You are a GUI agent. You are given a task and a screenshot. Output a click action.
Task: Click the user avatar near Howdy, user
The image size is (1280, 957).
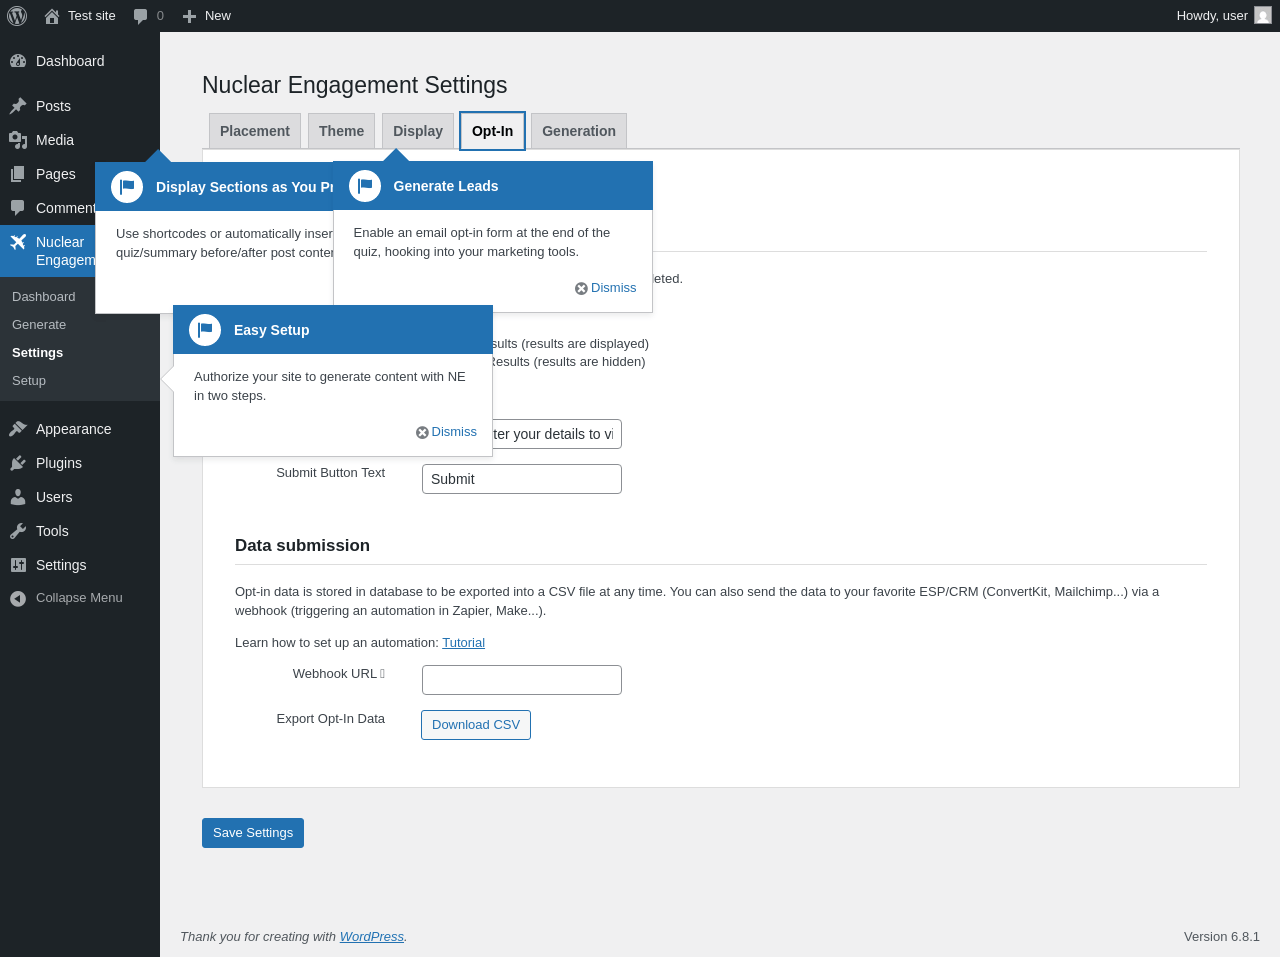pyautogui.click(x=1263, y=15)
